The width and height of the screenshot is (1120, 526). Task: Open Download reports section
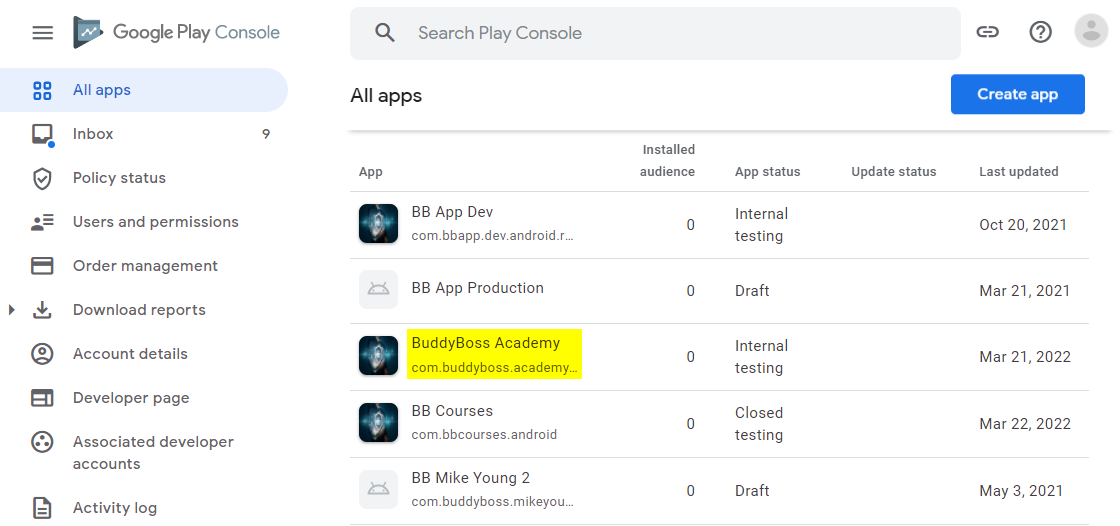coord(143,310)
